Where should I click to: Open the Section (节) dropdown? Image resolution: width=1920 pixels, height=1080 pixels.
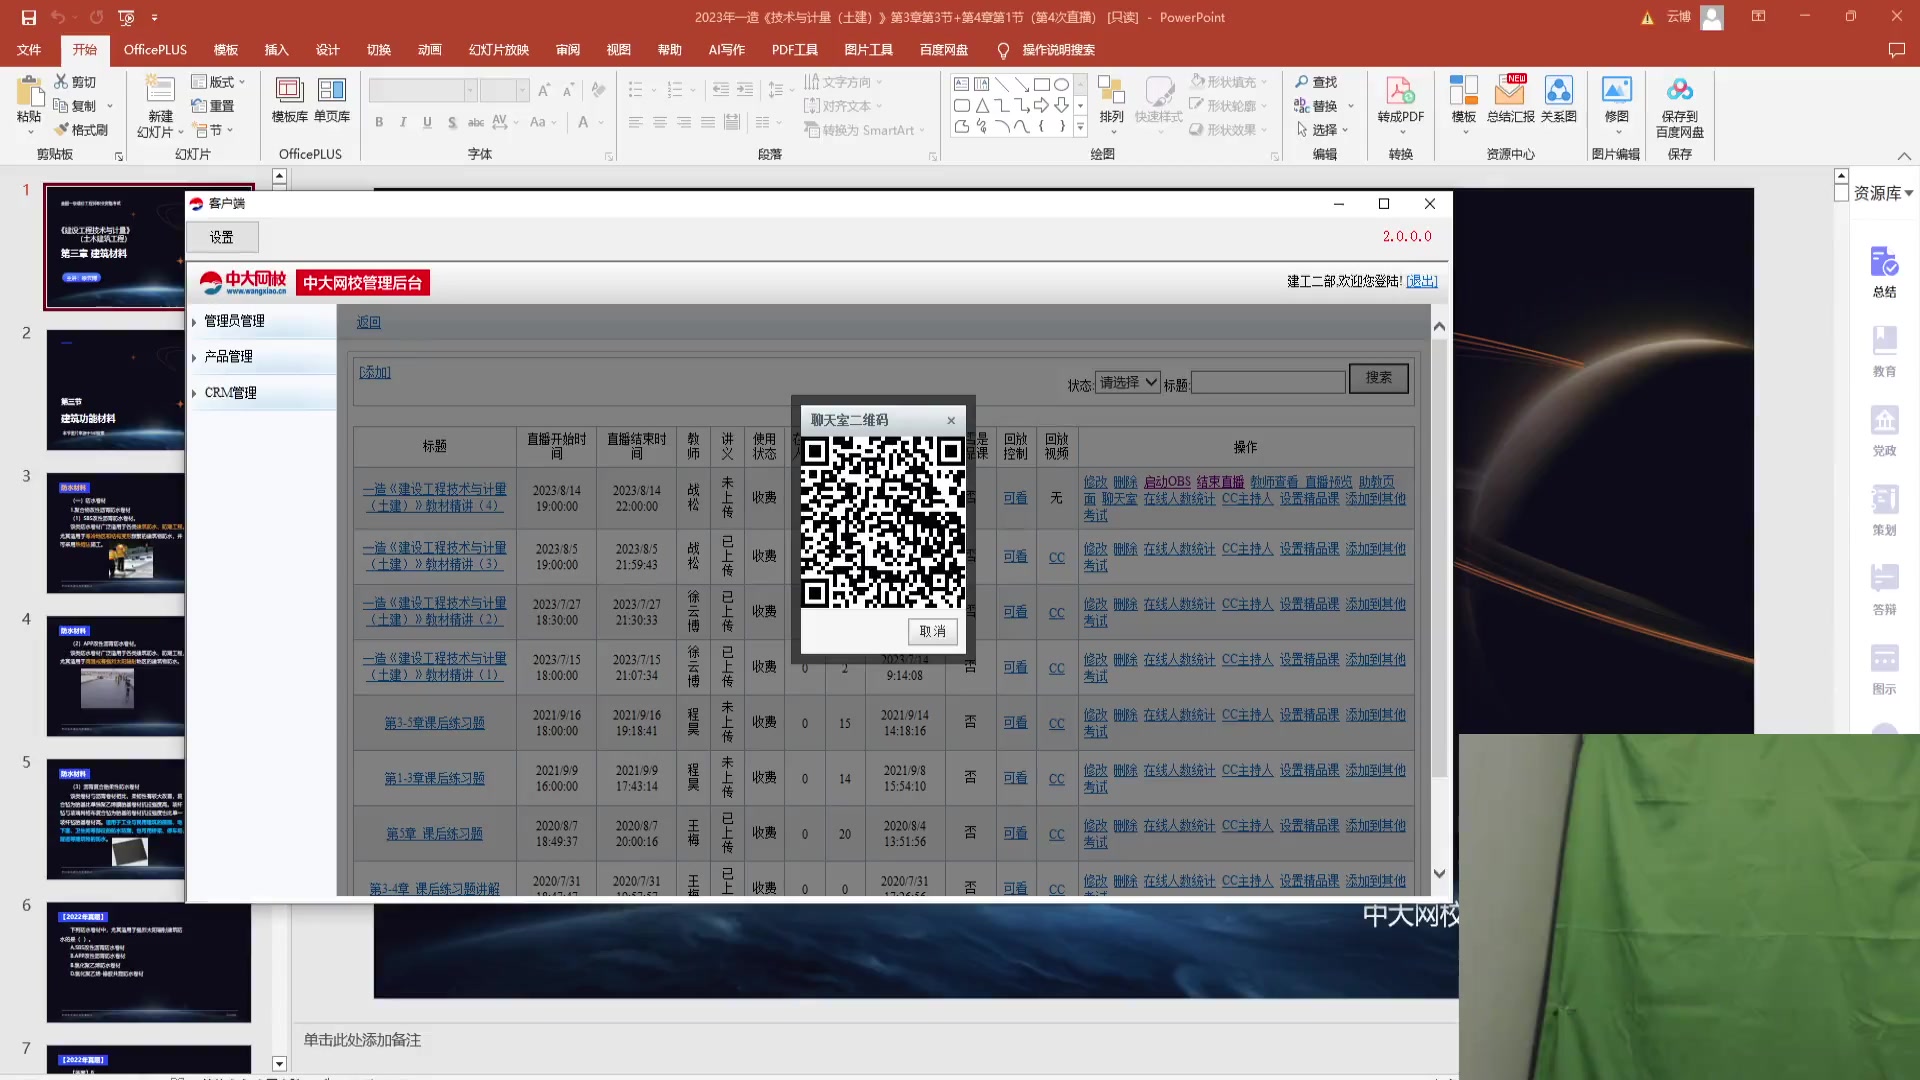pyautogui.click(x=213, y=130)
